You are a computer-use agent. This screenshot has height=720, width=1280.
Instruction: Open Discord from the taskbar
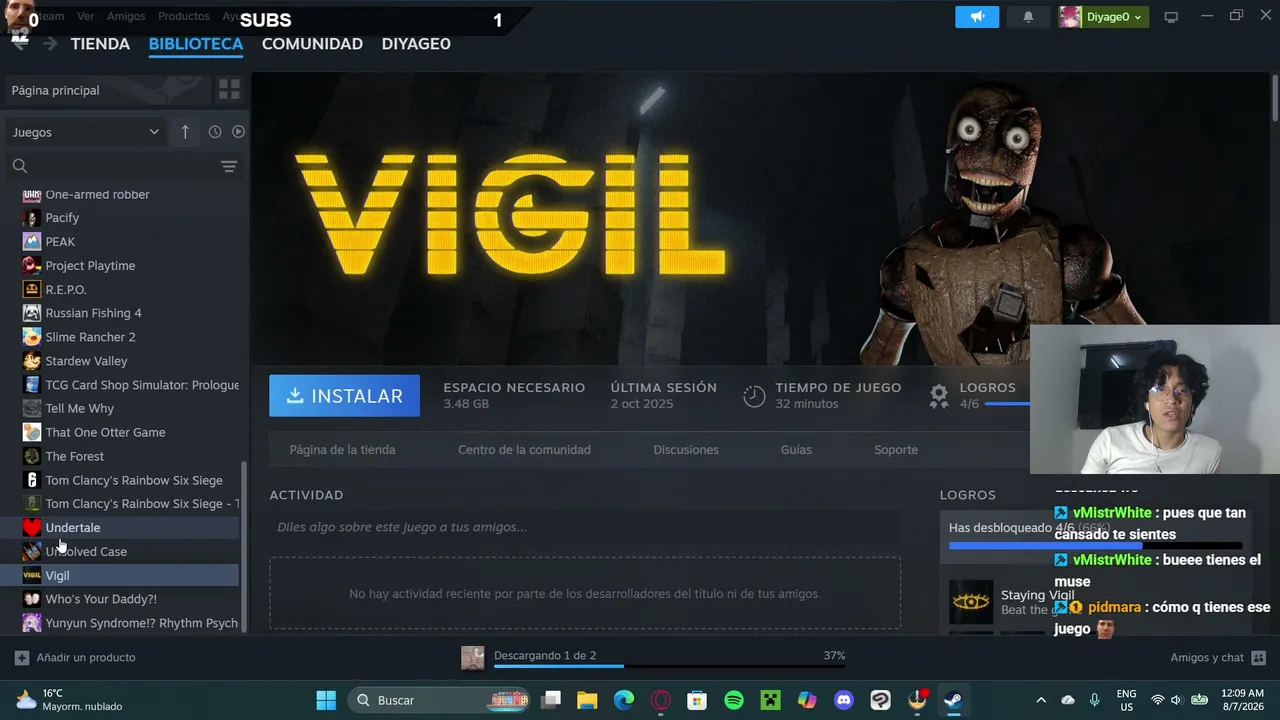(x=844, y=700)
